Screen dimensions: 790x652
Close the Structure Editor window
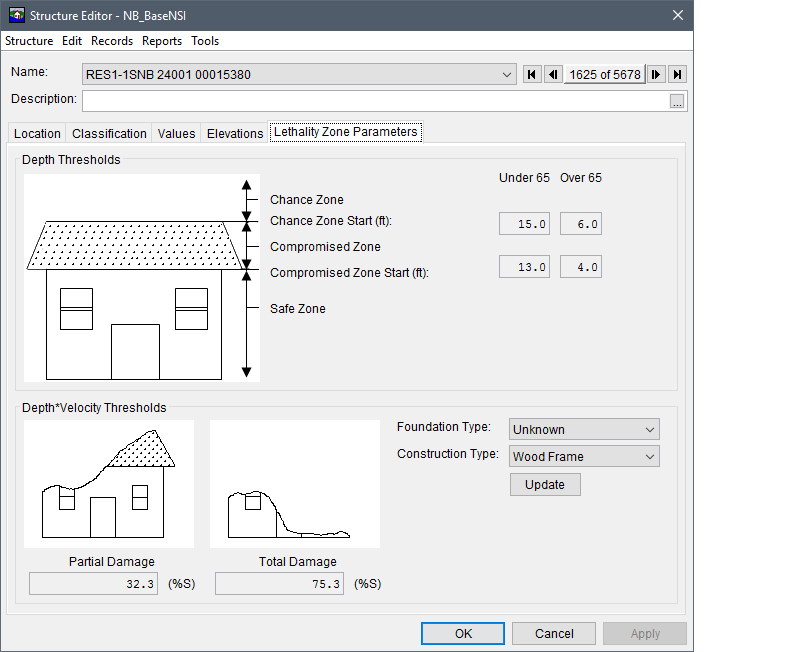click(x=678, y=15)
